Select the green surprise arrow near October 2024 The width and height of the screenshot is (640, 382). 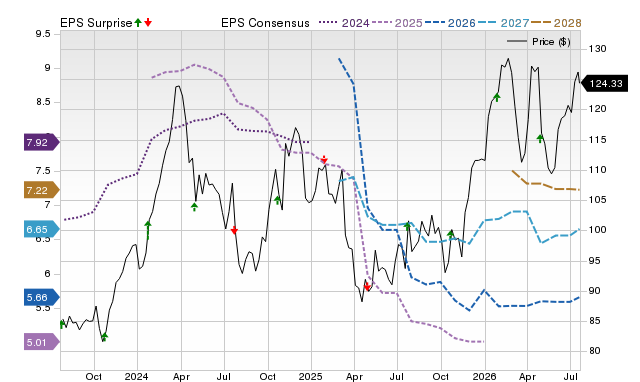pos(278,200)
